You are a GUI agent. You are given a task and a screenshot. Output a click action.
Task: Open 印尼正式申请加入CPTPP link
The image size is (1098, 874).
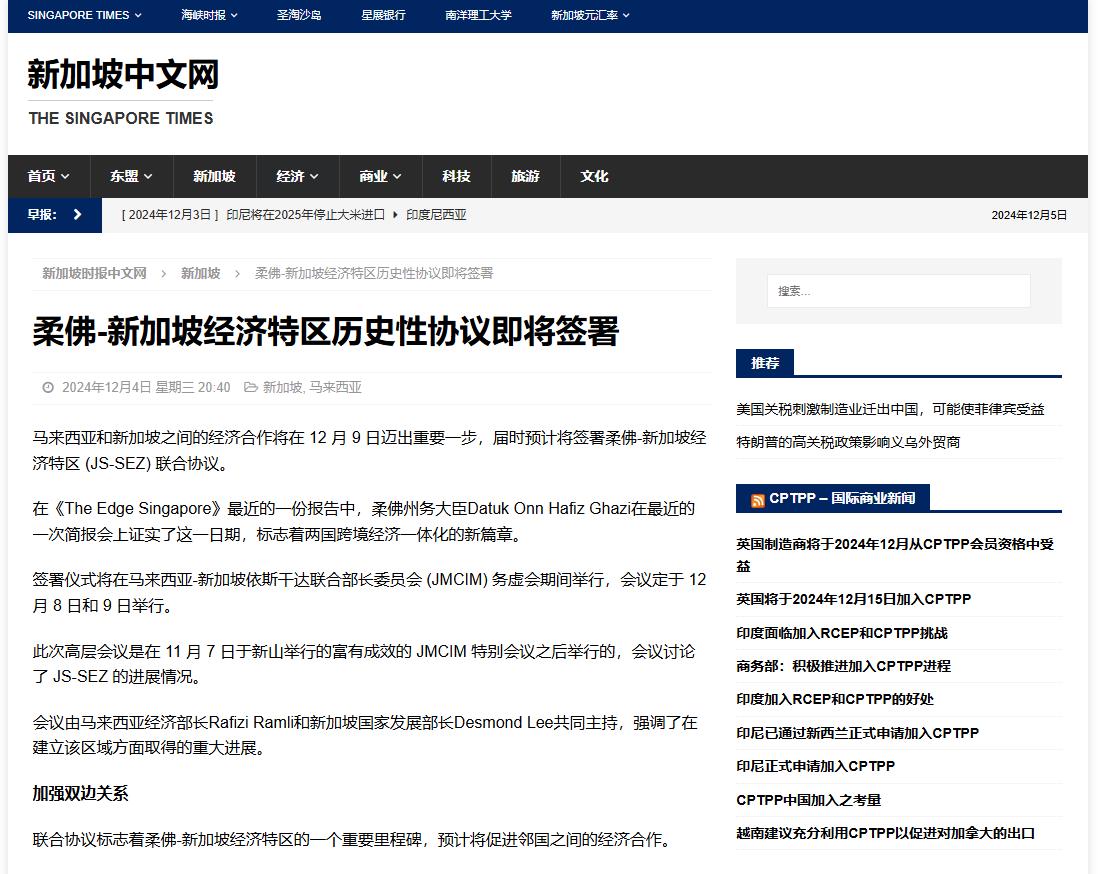coord(815,766)
